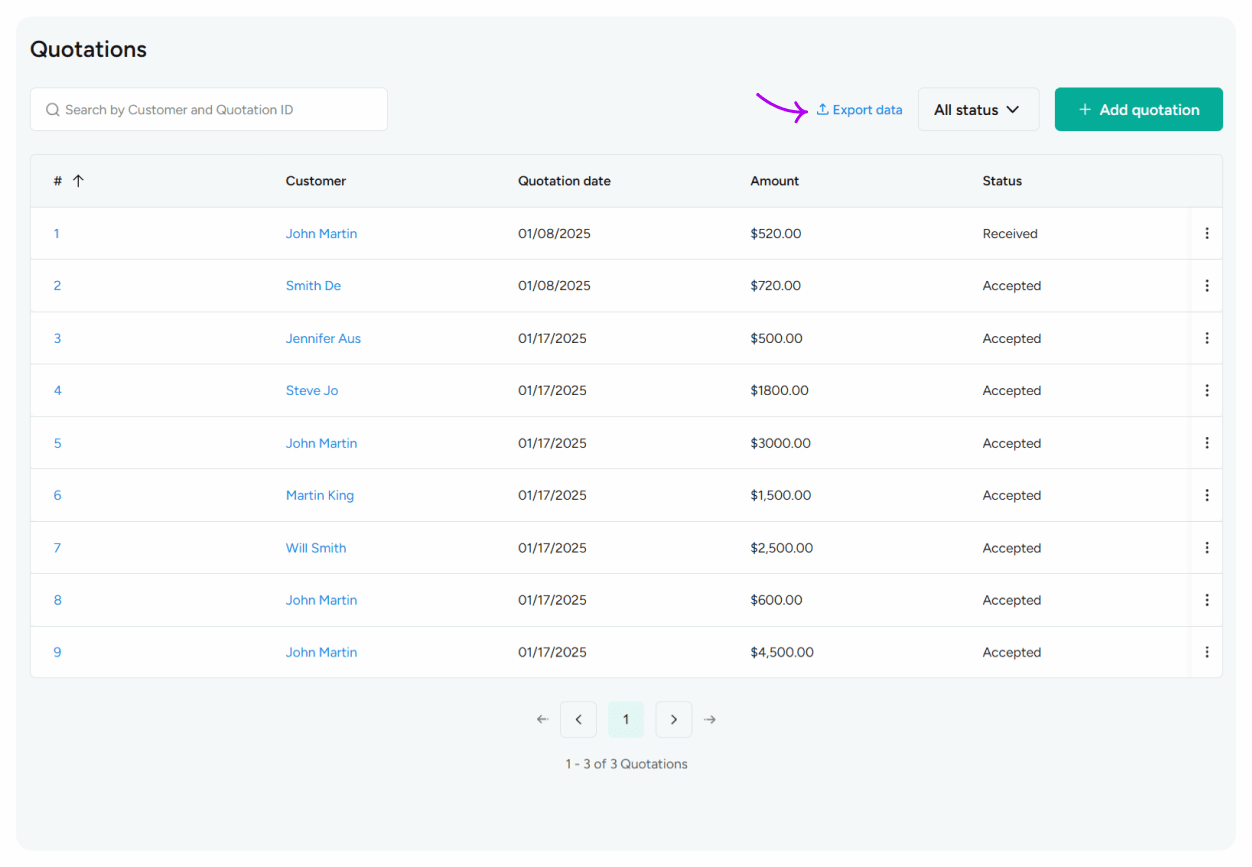This screenshot has width=1252, height=867.
Task: Toggle the sort order on the # column
Action: click(78, 181)
